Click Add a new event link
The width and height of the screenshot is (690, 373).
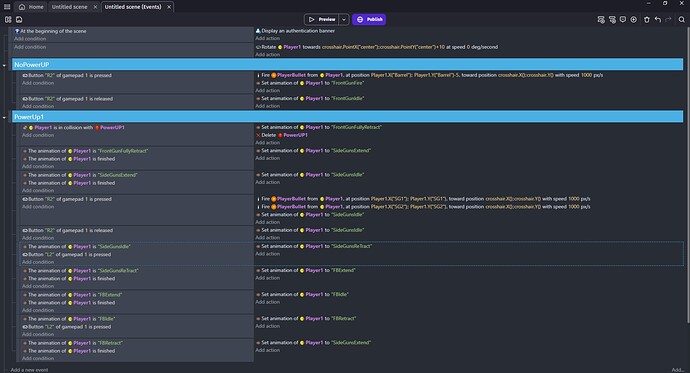(x=29, y=369)
